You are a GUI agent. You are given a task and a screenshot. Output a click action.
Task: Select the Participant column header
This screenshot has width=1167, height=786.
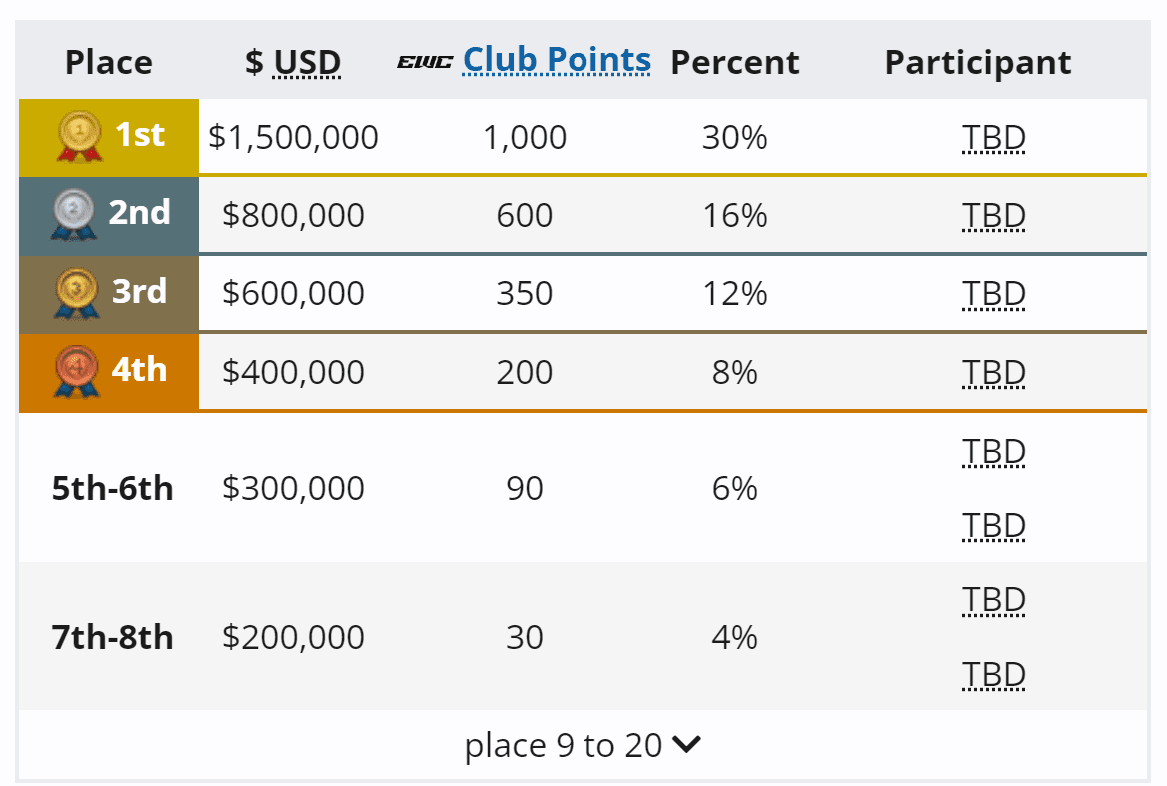point(977,61)
